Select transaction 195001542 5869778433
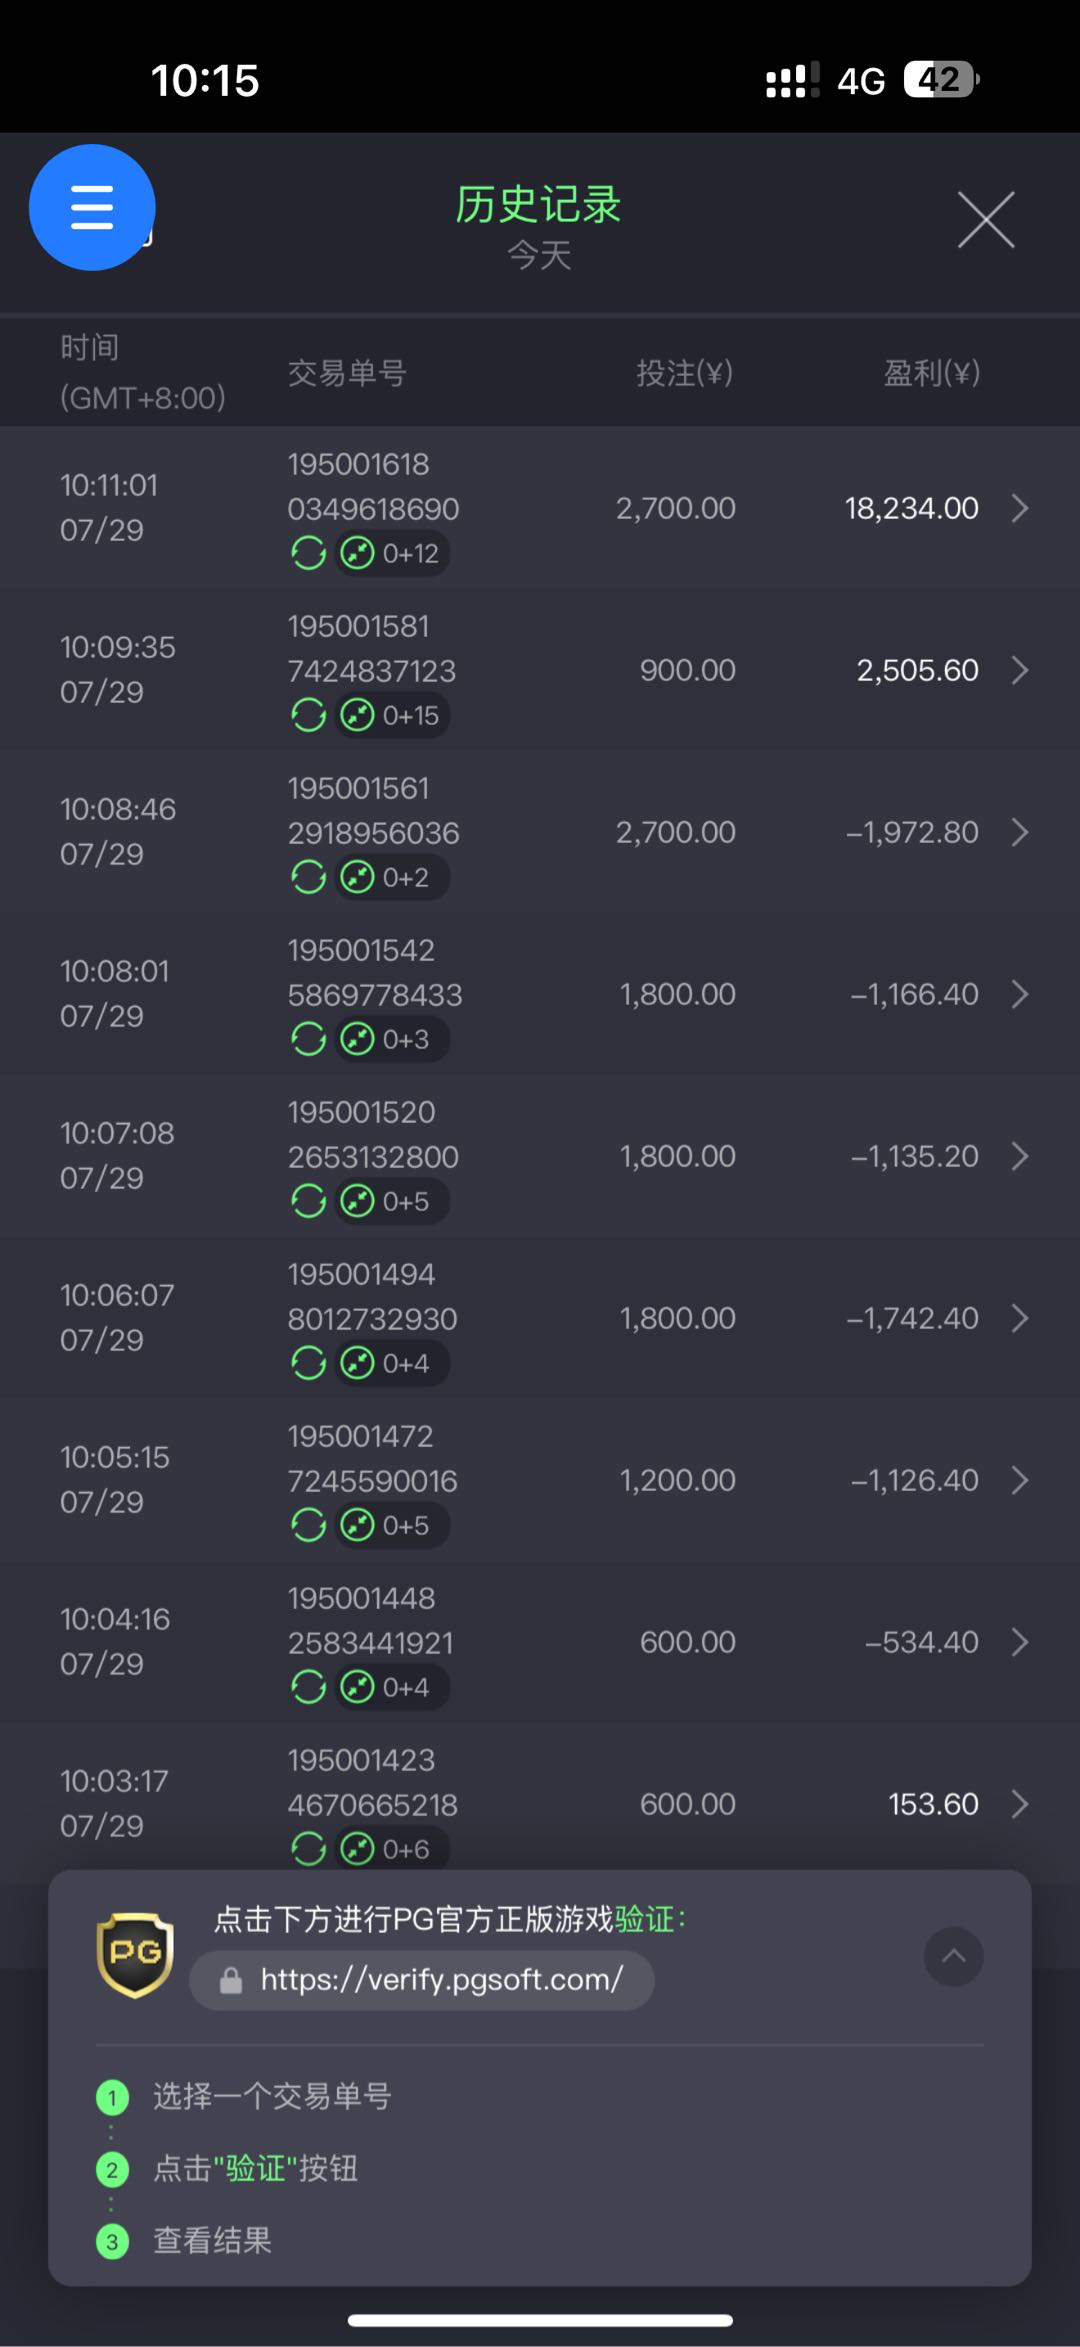The height and width of the screenshot is (2347, 1080). tap(374, 972)
